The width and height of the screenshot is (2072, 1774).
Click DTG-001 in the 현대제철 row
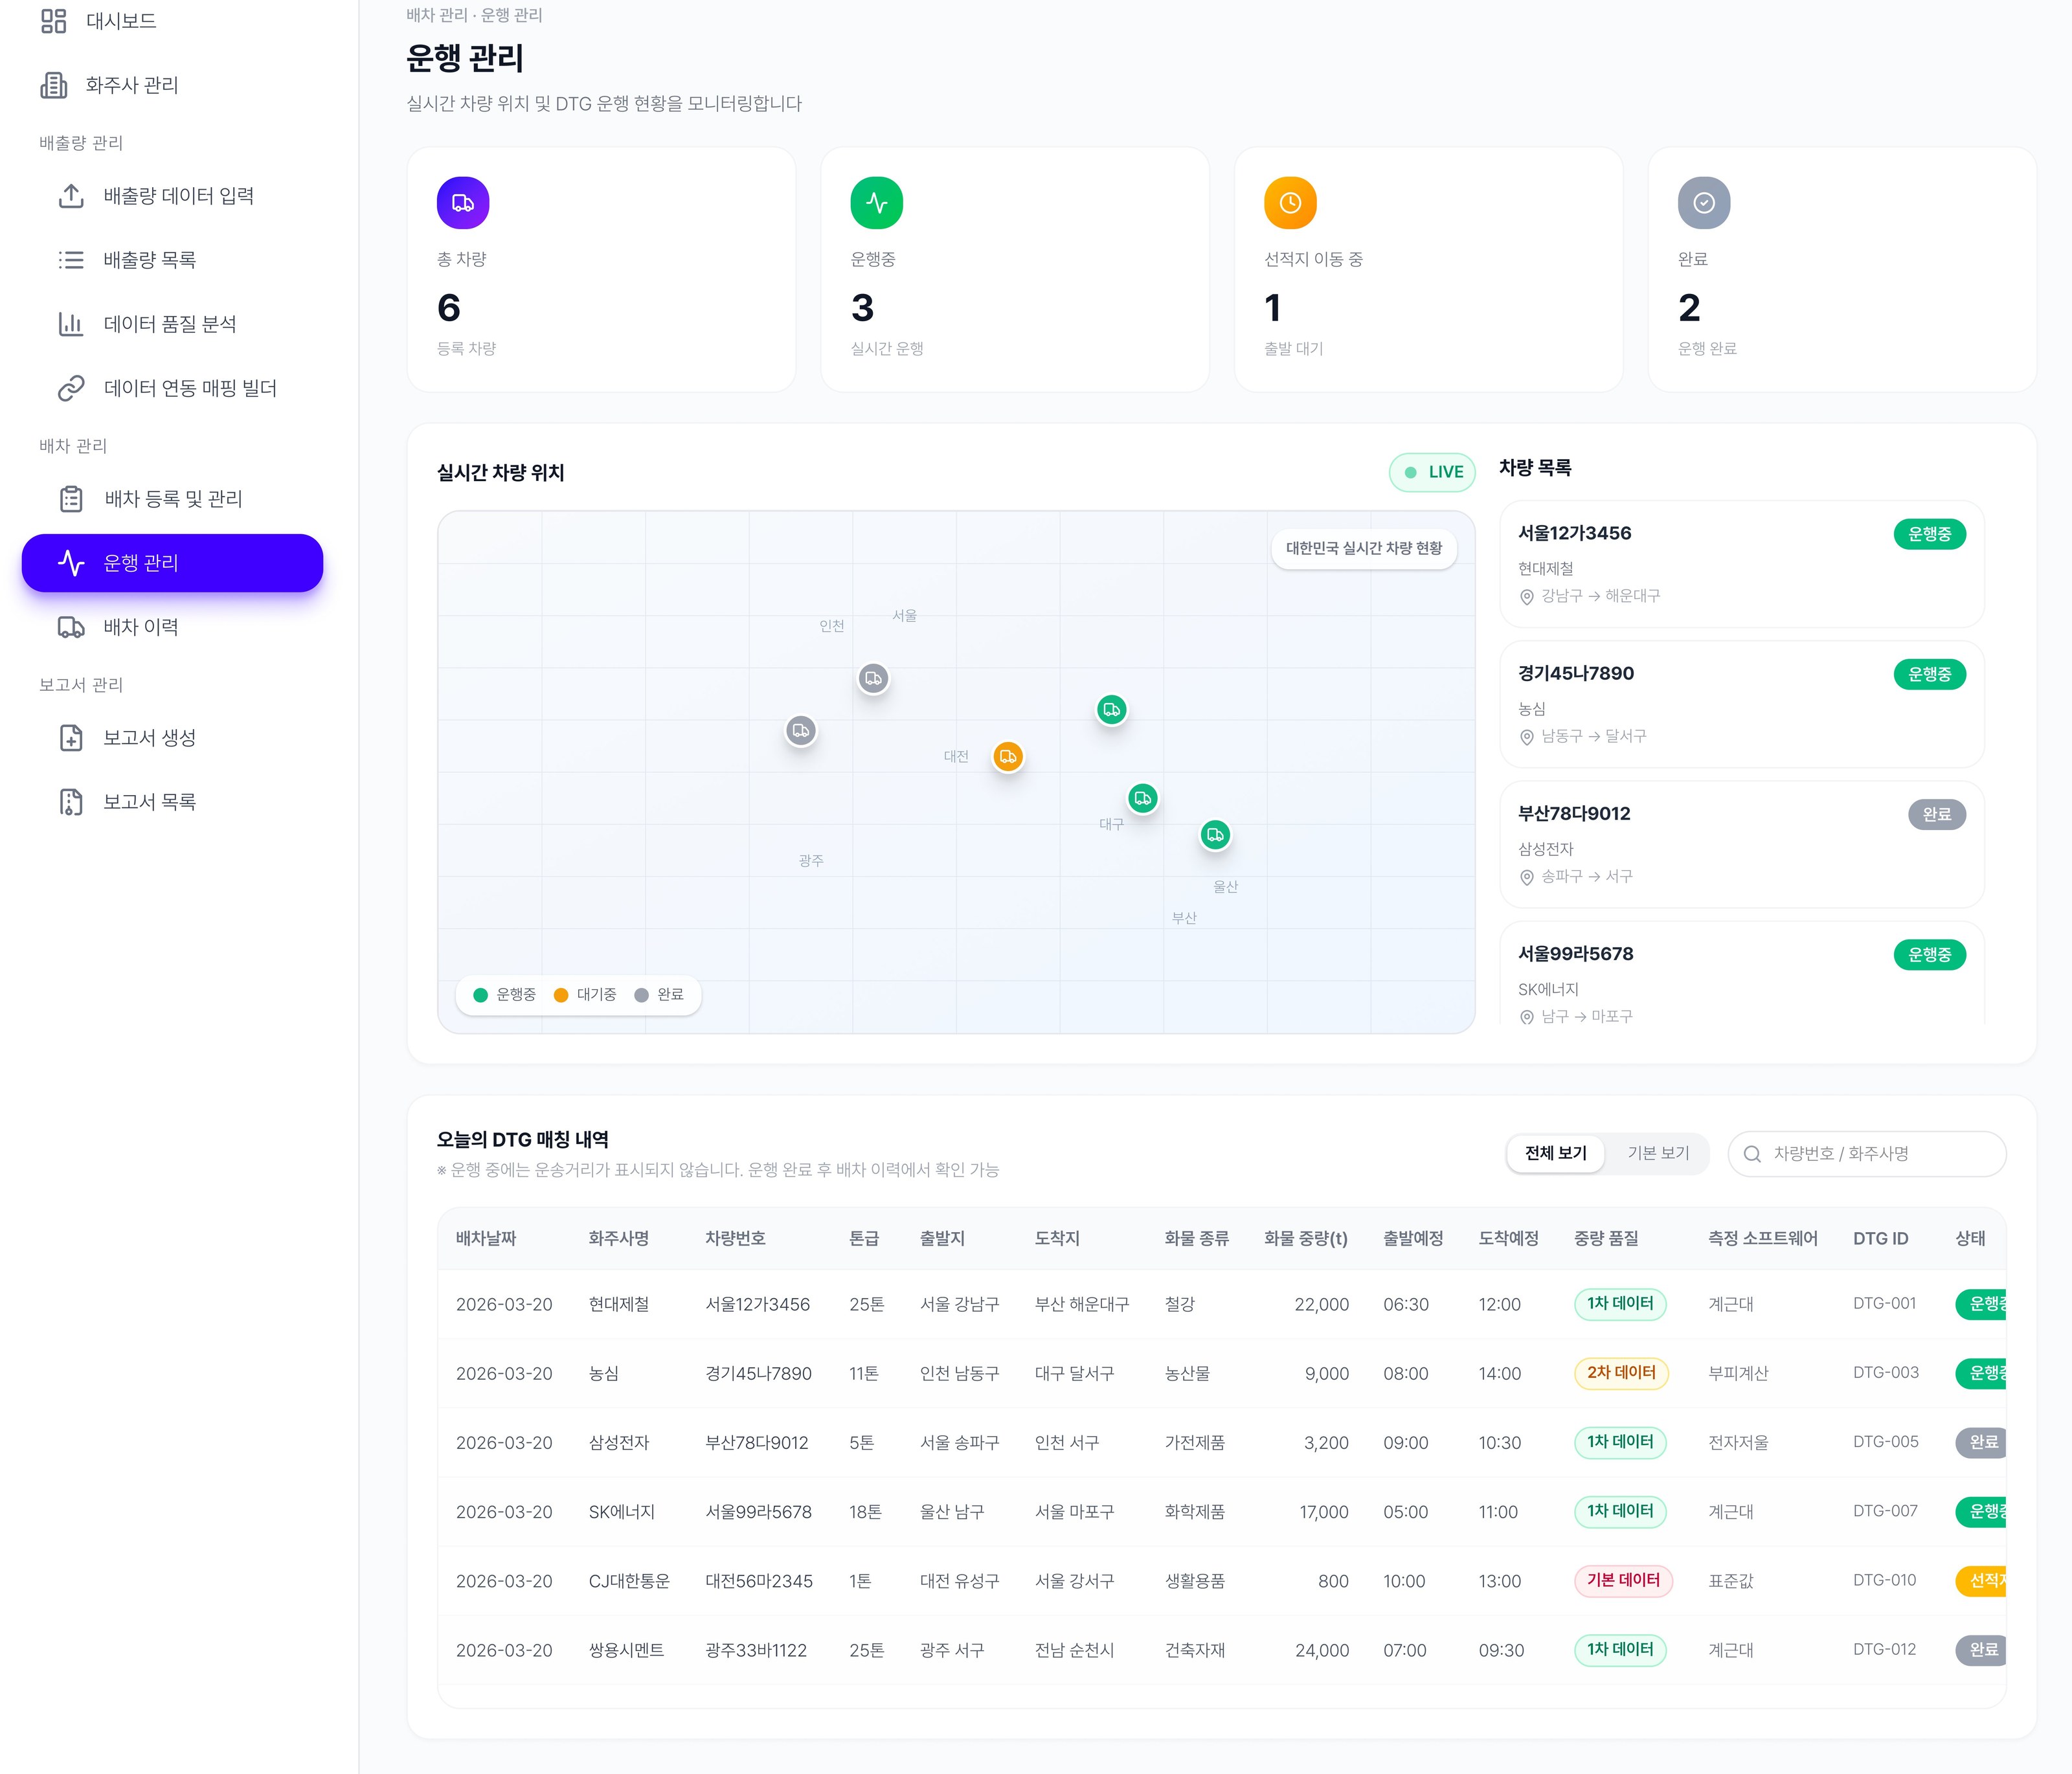(x=1884, y=1304)
